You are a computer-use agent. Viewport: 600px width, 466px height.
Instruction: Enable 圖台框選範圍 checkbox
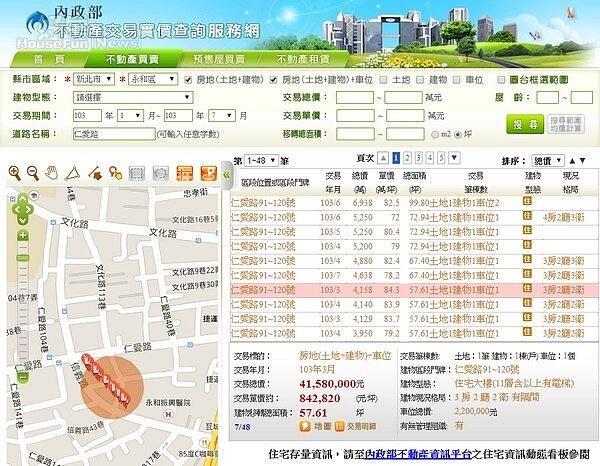501,80
